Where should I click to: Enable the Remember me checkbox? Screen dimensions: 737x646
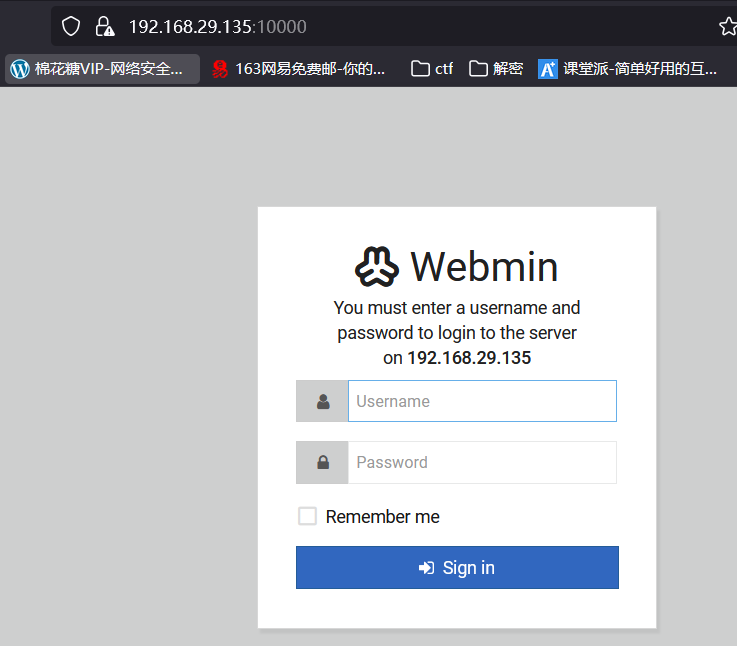[x=307, y=516]
